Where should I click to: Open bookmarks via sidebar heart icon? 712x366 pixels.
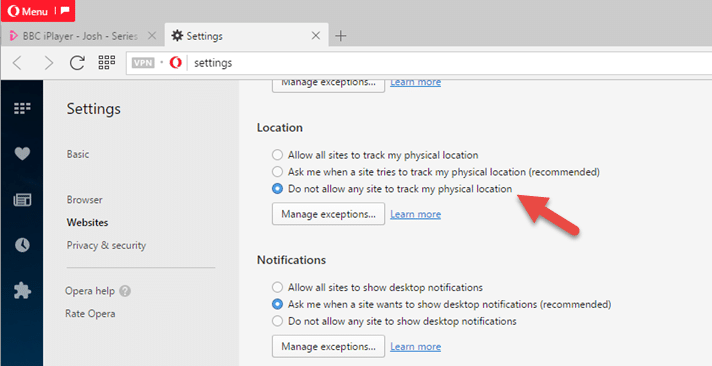click(22, 153)
